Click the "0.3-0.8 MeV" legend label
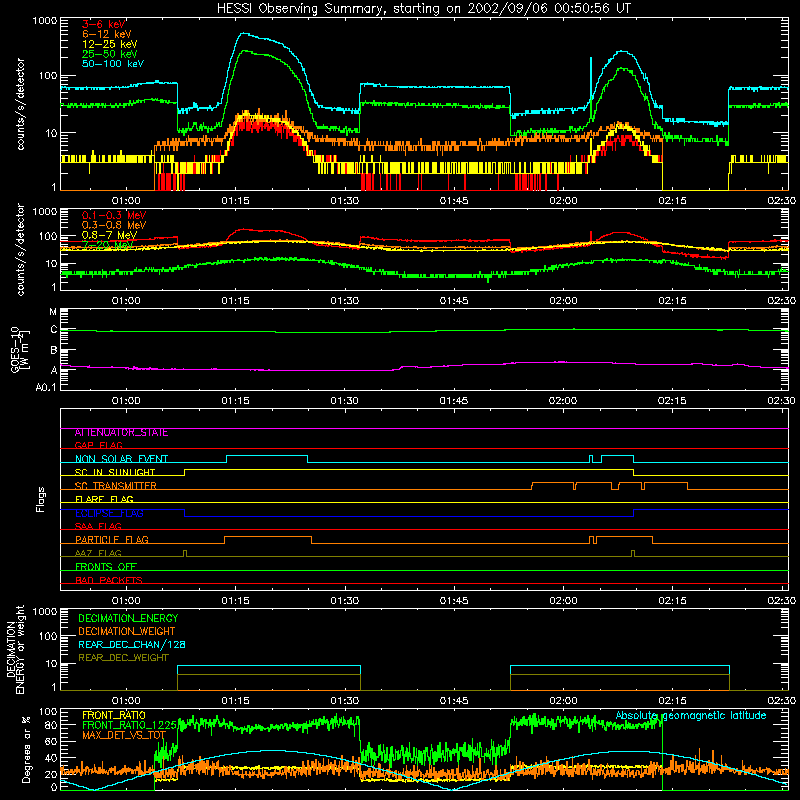800x800 pixels. pyautogui.click(x=114, y=225)
